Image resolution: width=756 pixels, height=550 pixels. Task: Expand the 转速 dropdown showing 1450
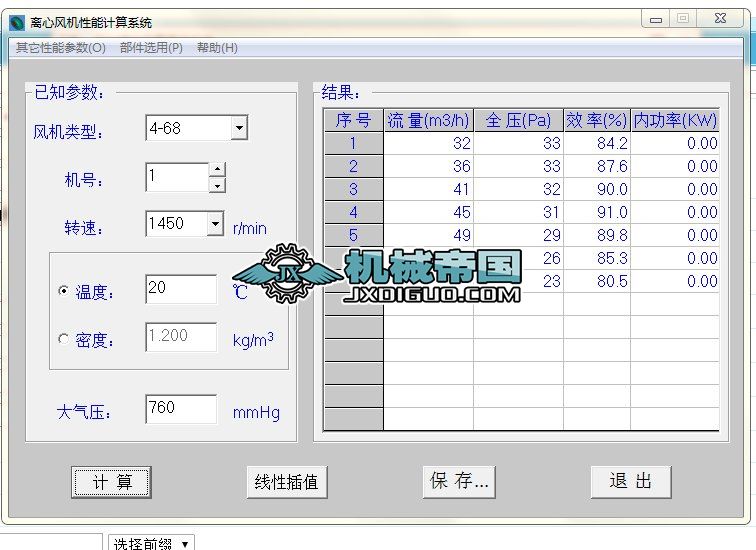[x=215, y=224]
